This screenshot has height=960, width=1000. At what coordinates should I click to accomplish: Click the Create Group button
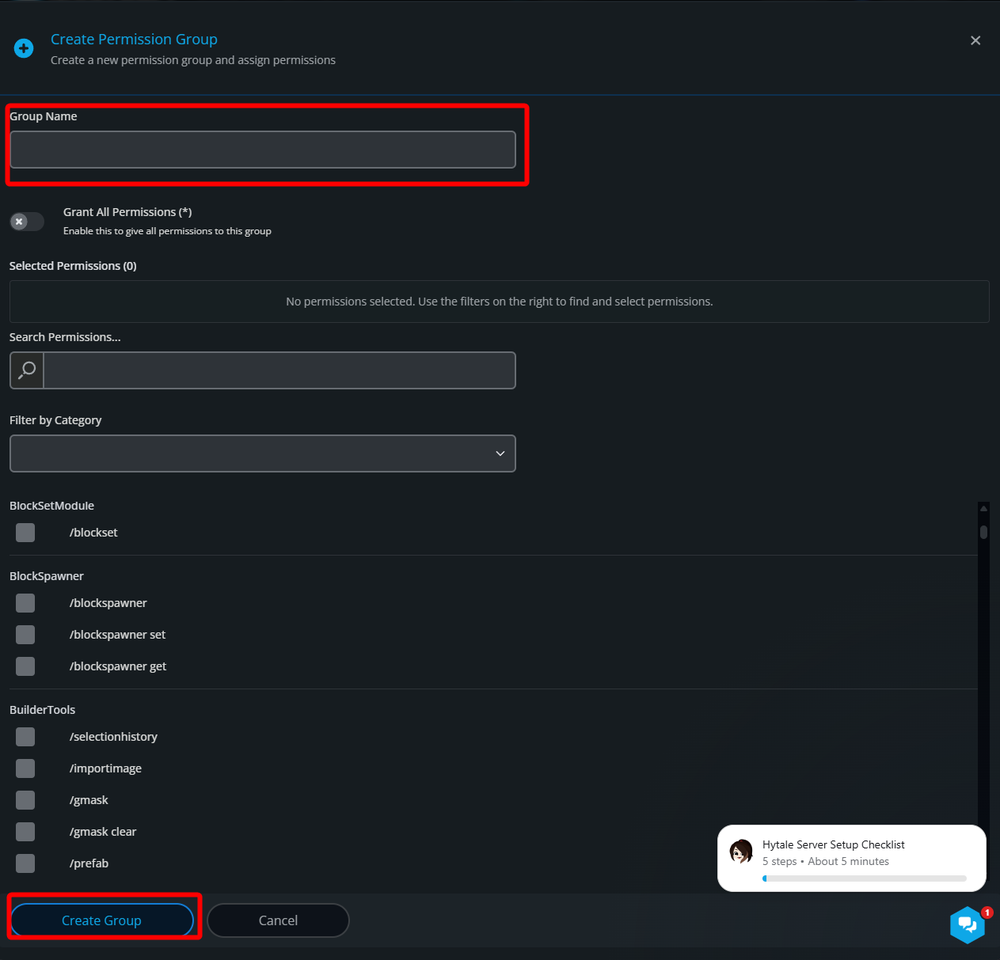101,920
